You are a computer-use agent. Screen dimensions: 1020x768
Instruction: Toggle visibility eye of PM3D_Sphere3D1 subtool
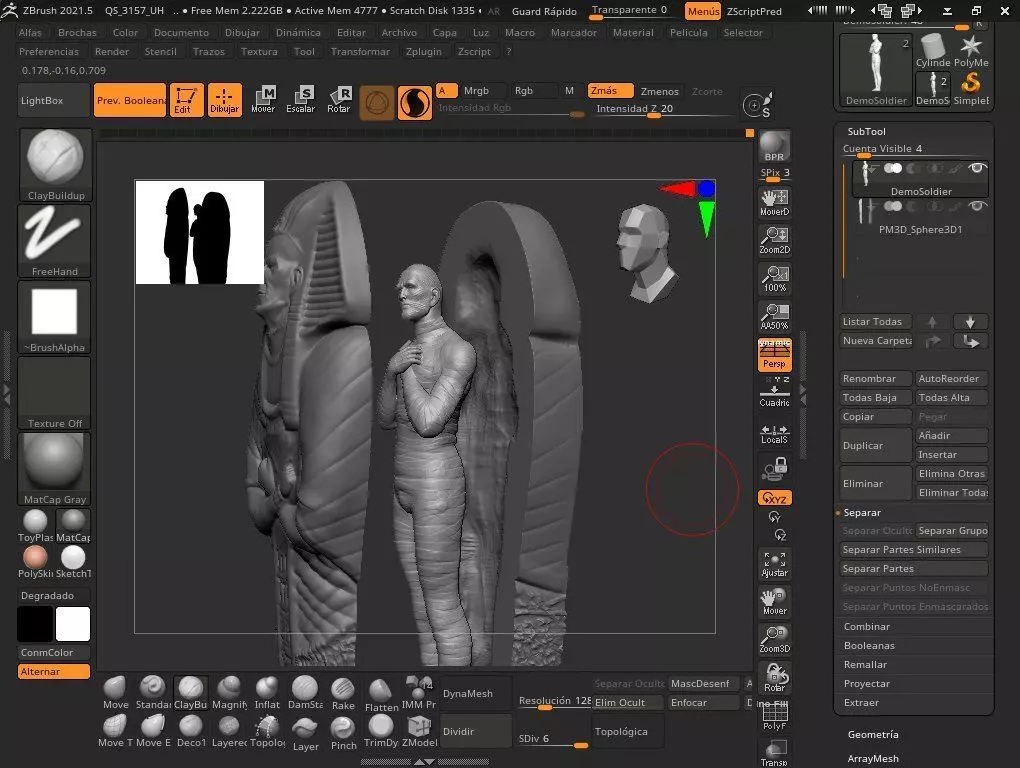976,206
